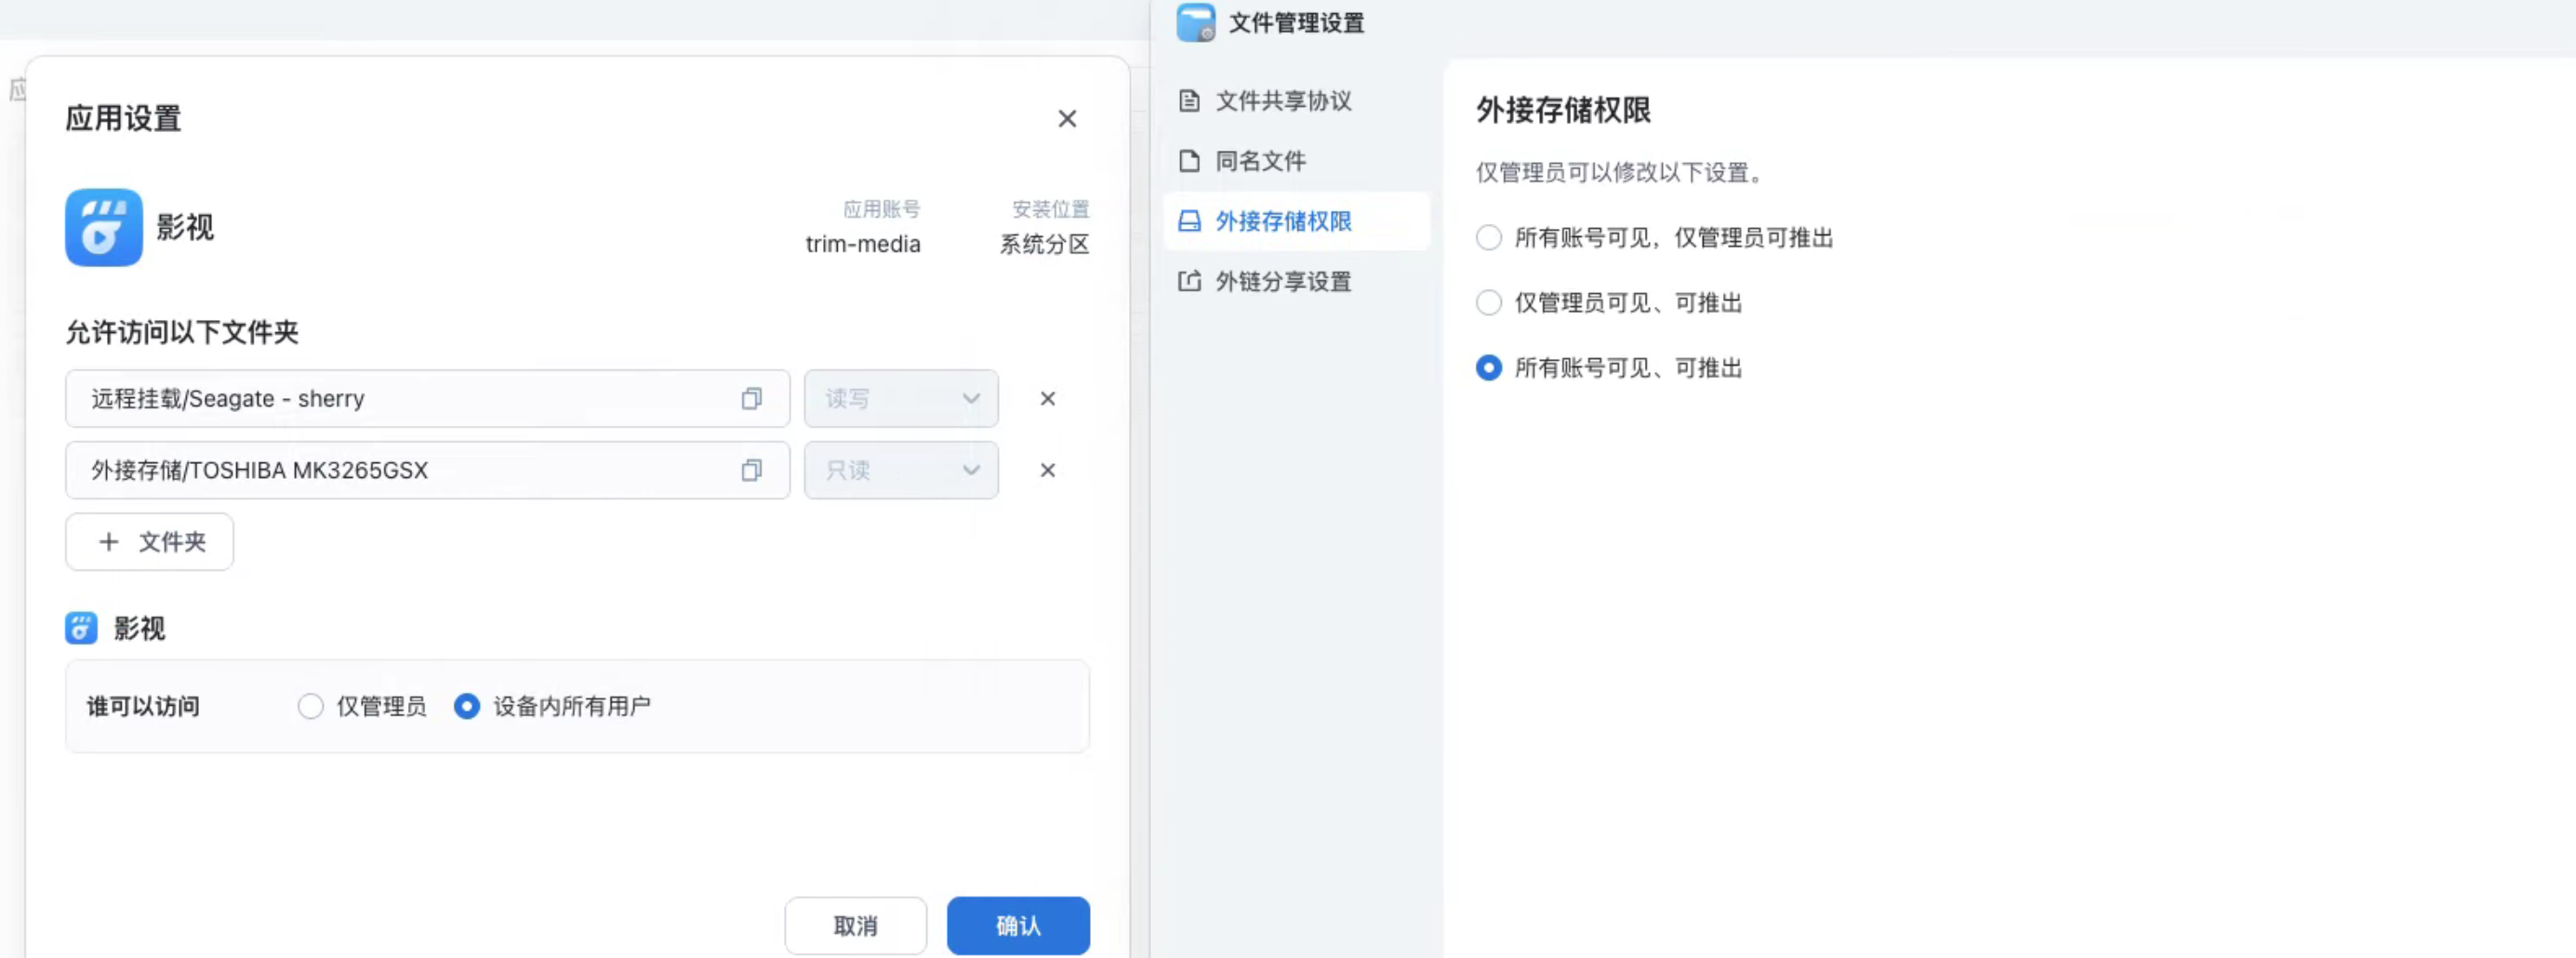Click the 应用账号 label

coord(881,209)
